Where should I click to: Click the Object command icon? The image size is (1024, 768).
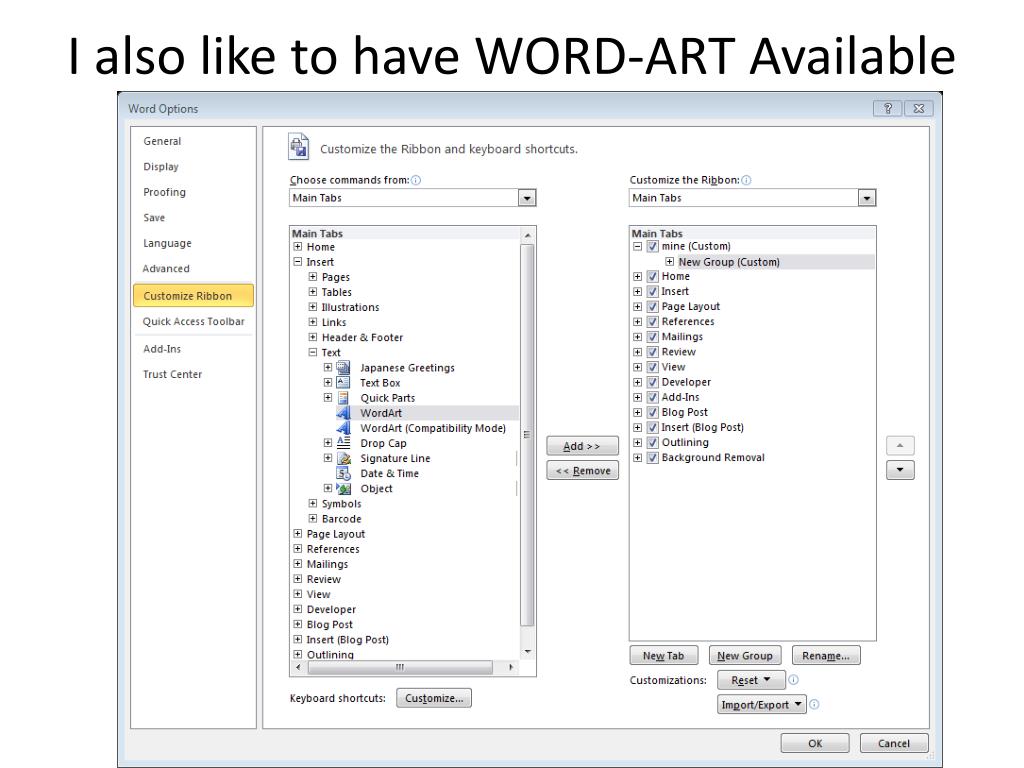coord(344,488)
